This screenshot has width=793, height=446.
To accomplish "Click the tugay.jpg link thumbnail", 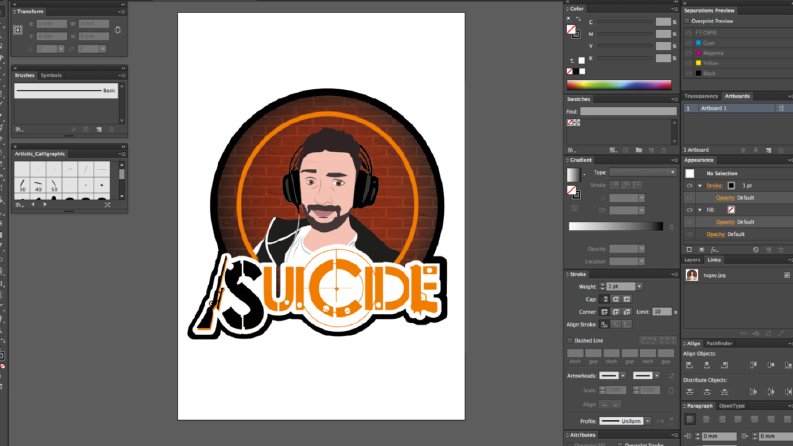I will tap(692, 275).
